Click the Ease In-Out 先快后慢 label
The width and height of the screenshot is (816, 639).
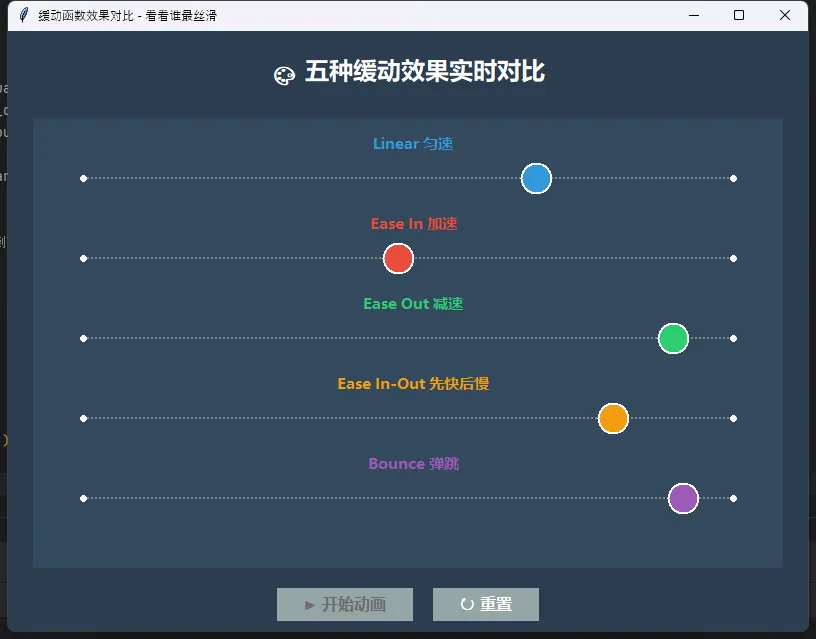point(413,384)
